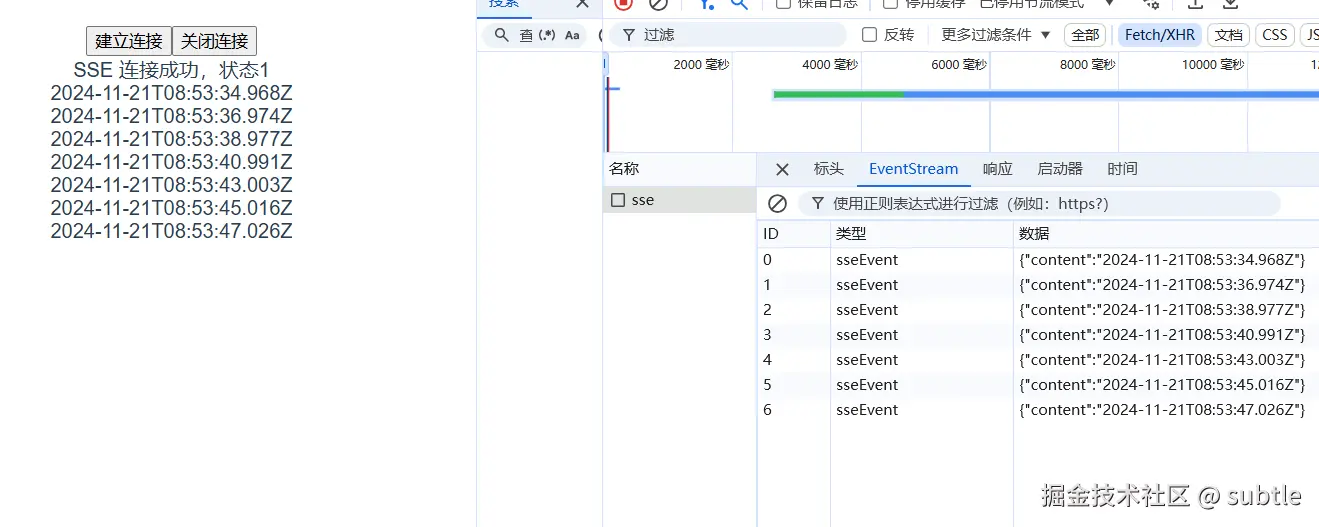
Task: Click EventStream regex filter funnel icon
Action: 817,204
